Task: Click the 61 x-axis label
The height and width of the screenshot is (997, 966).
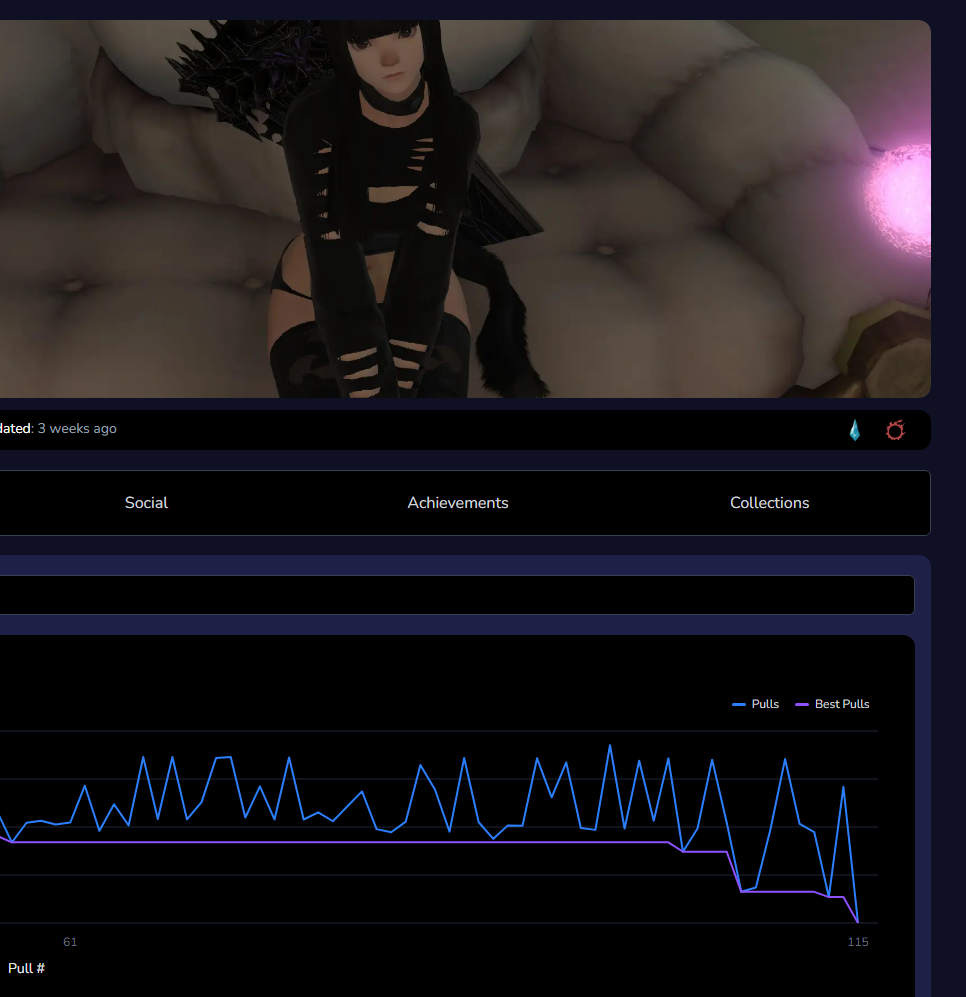Action: 70,942
